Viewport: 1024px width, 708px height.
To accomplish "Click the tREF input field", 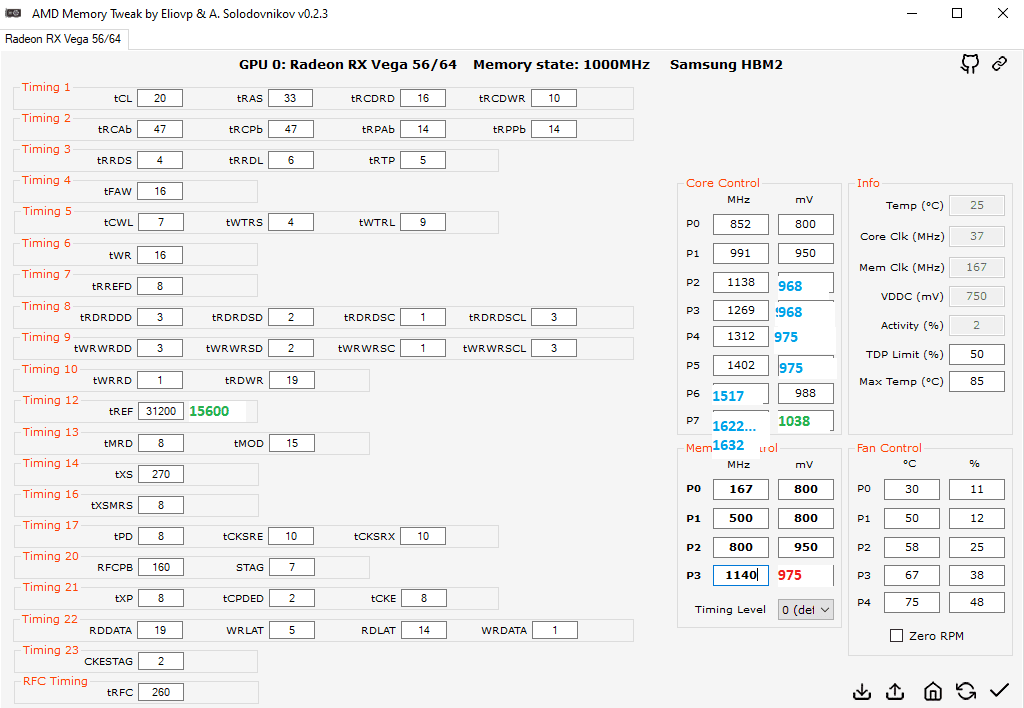I will [x=161, y=411].
